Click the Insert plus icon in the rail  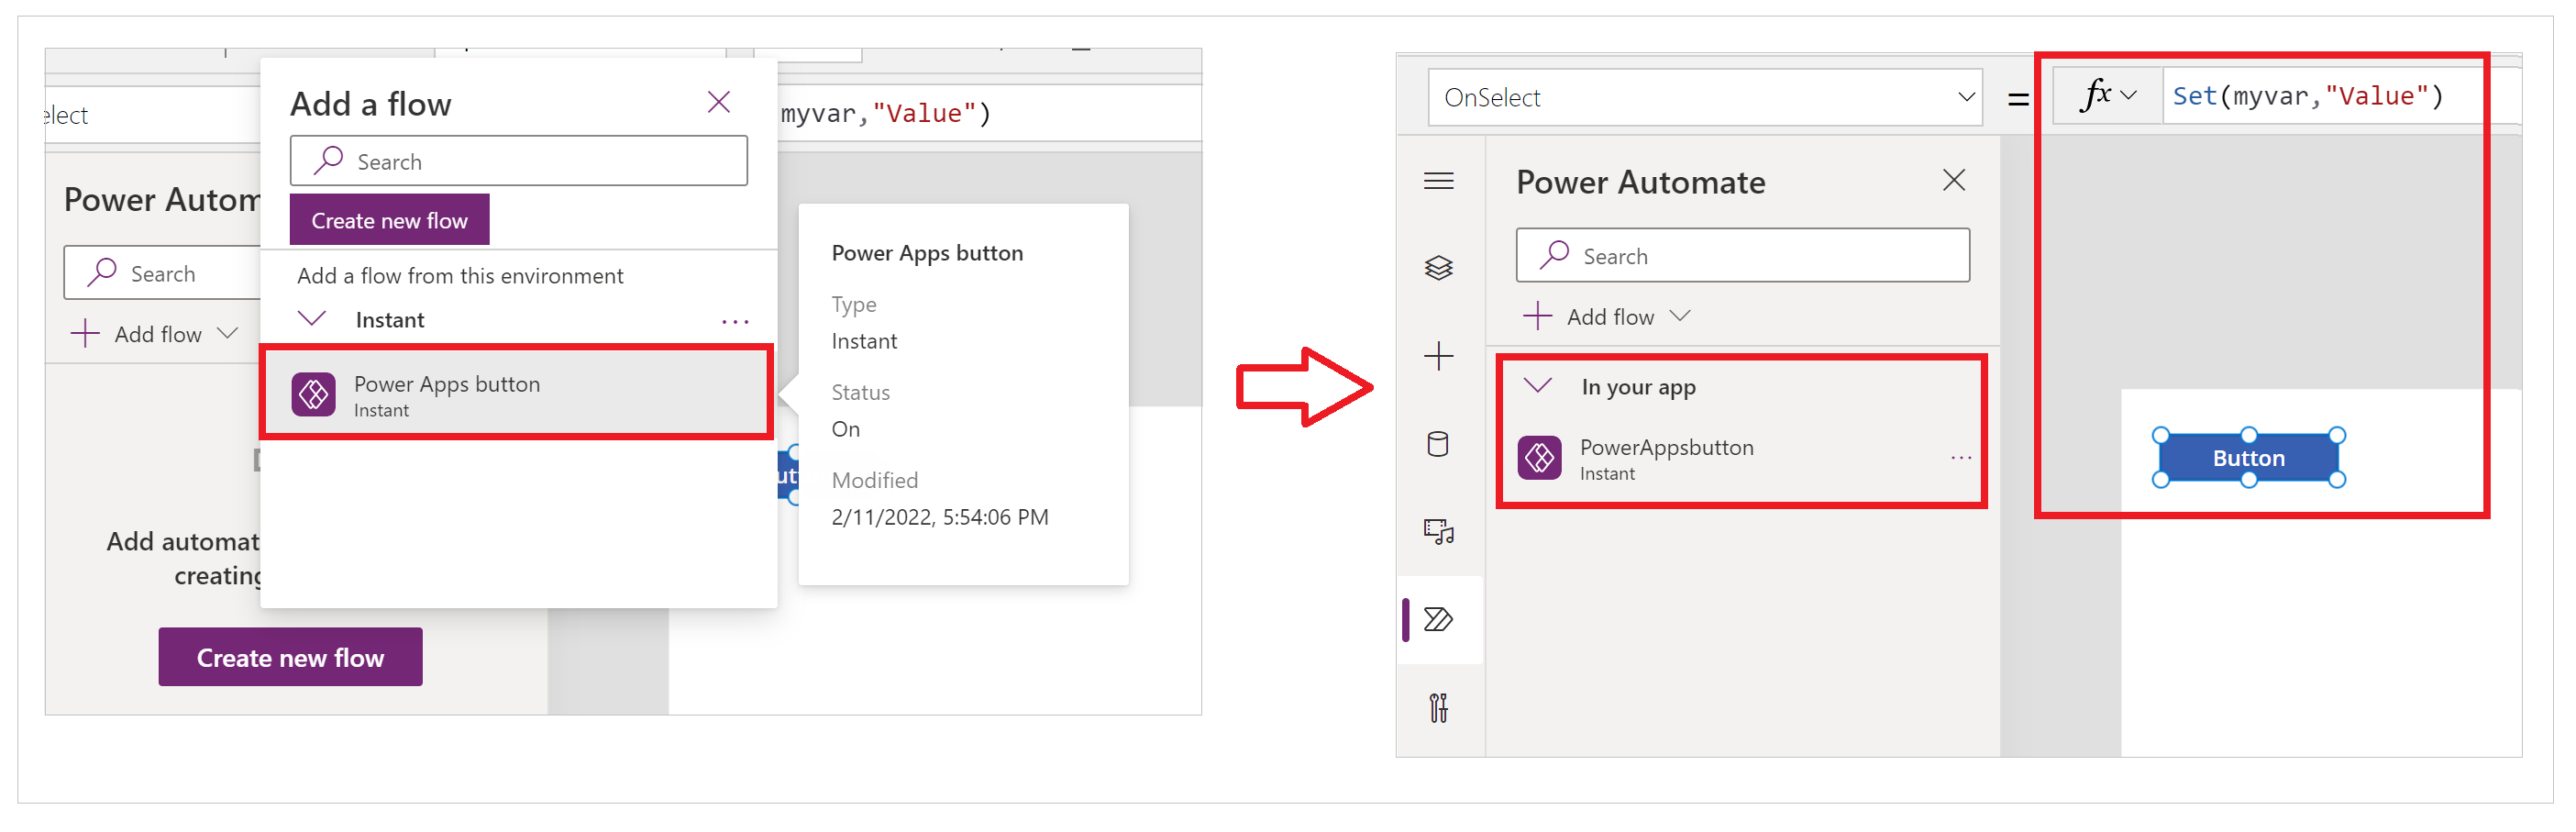[1438, 356]
